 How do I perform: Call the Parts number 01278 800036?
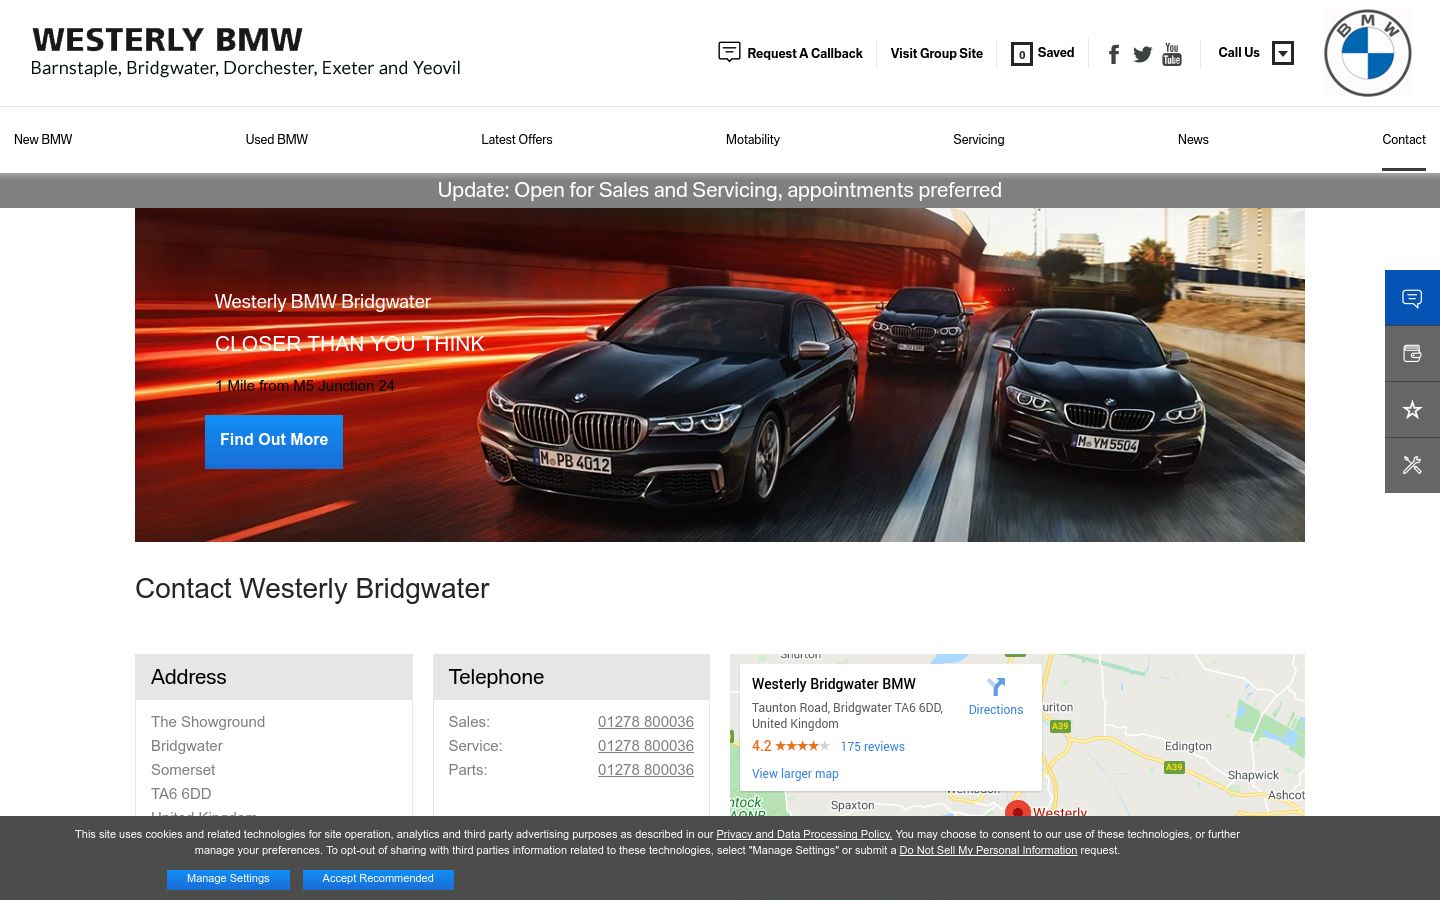646,770
